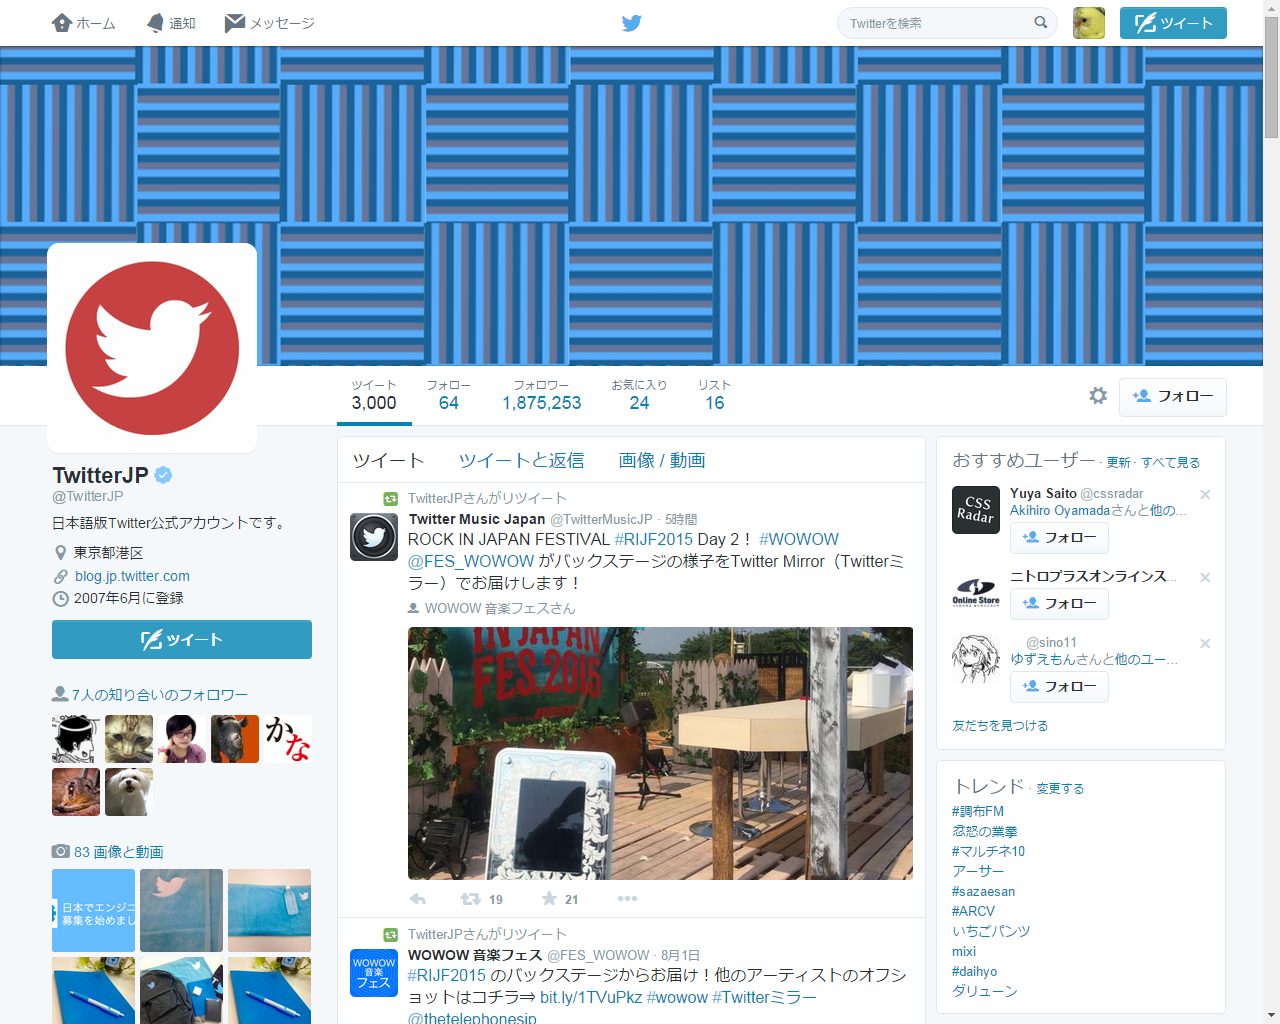Dismiss the Yuya Saito suggestion
Screen dimensions: 1280x1024
click(1205, 495)
